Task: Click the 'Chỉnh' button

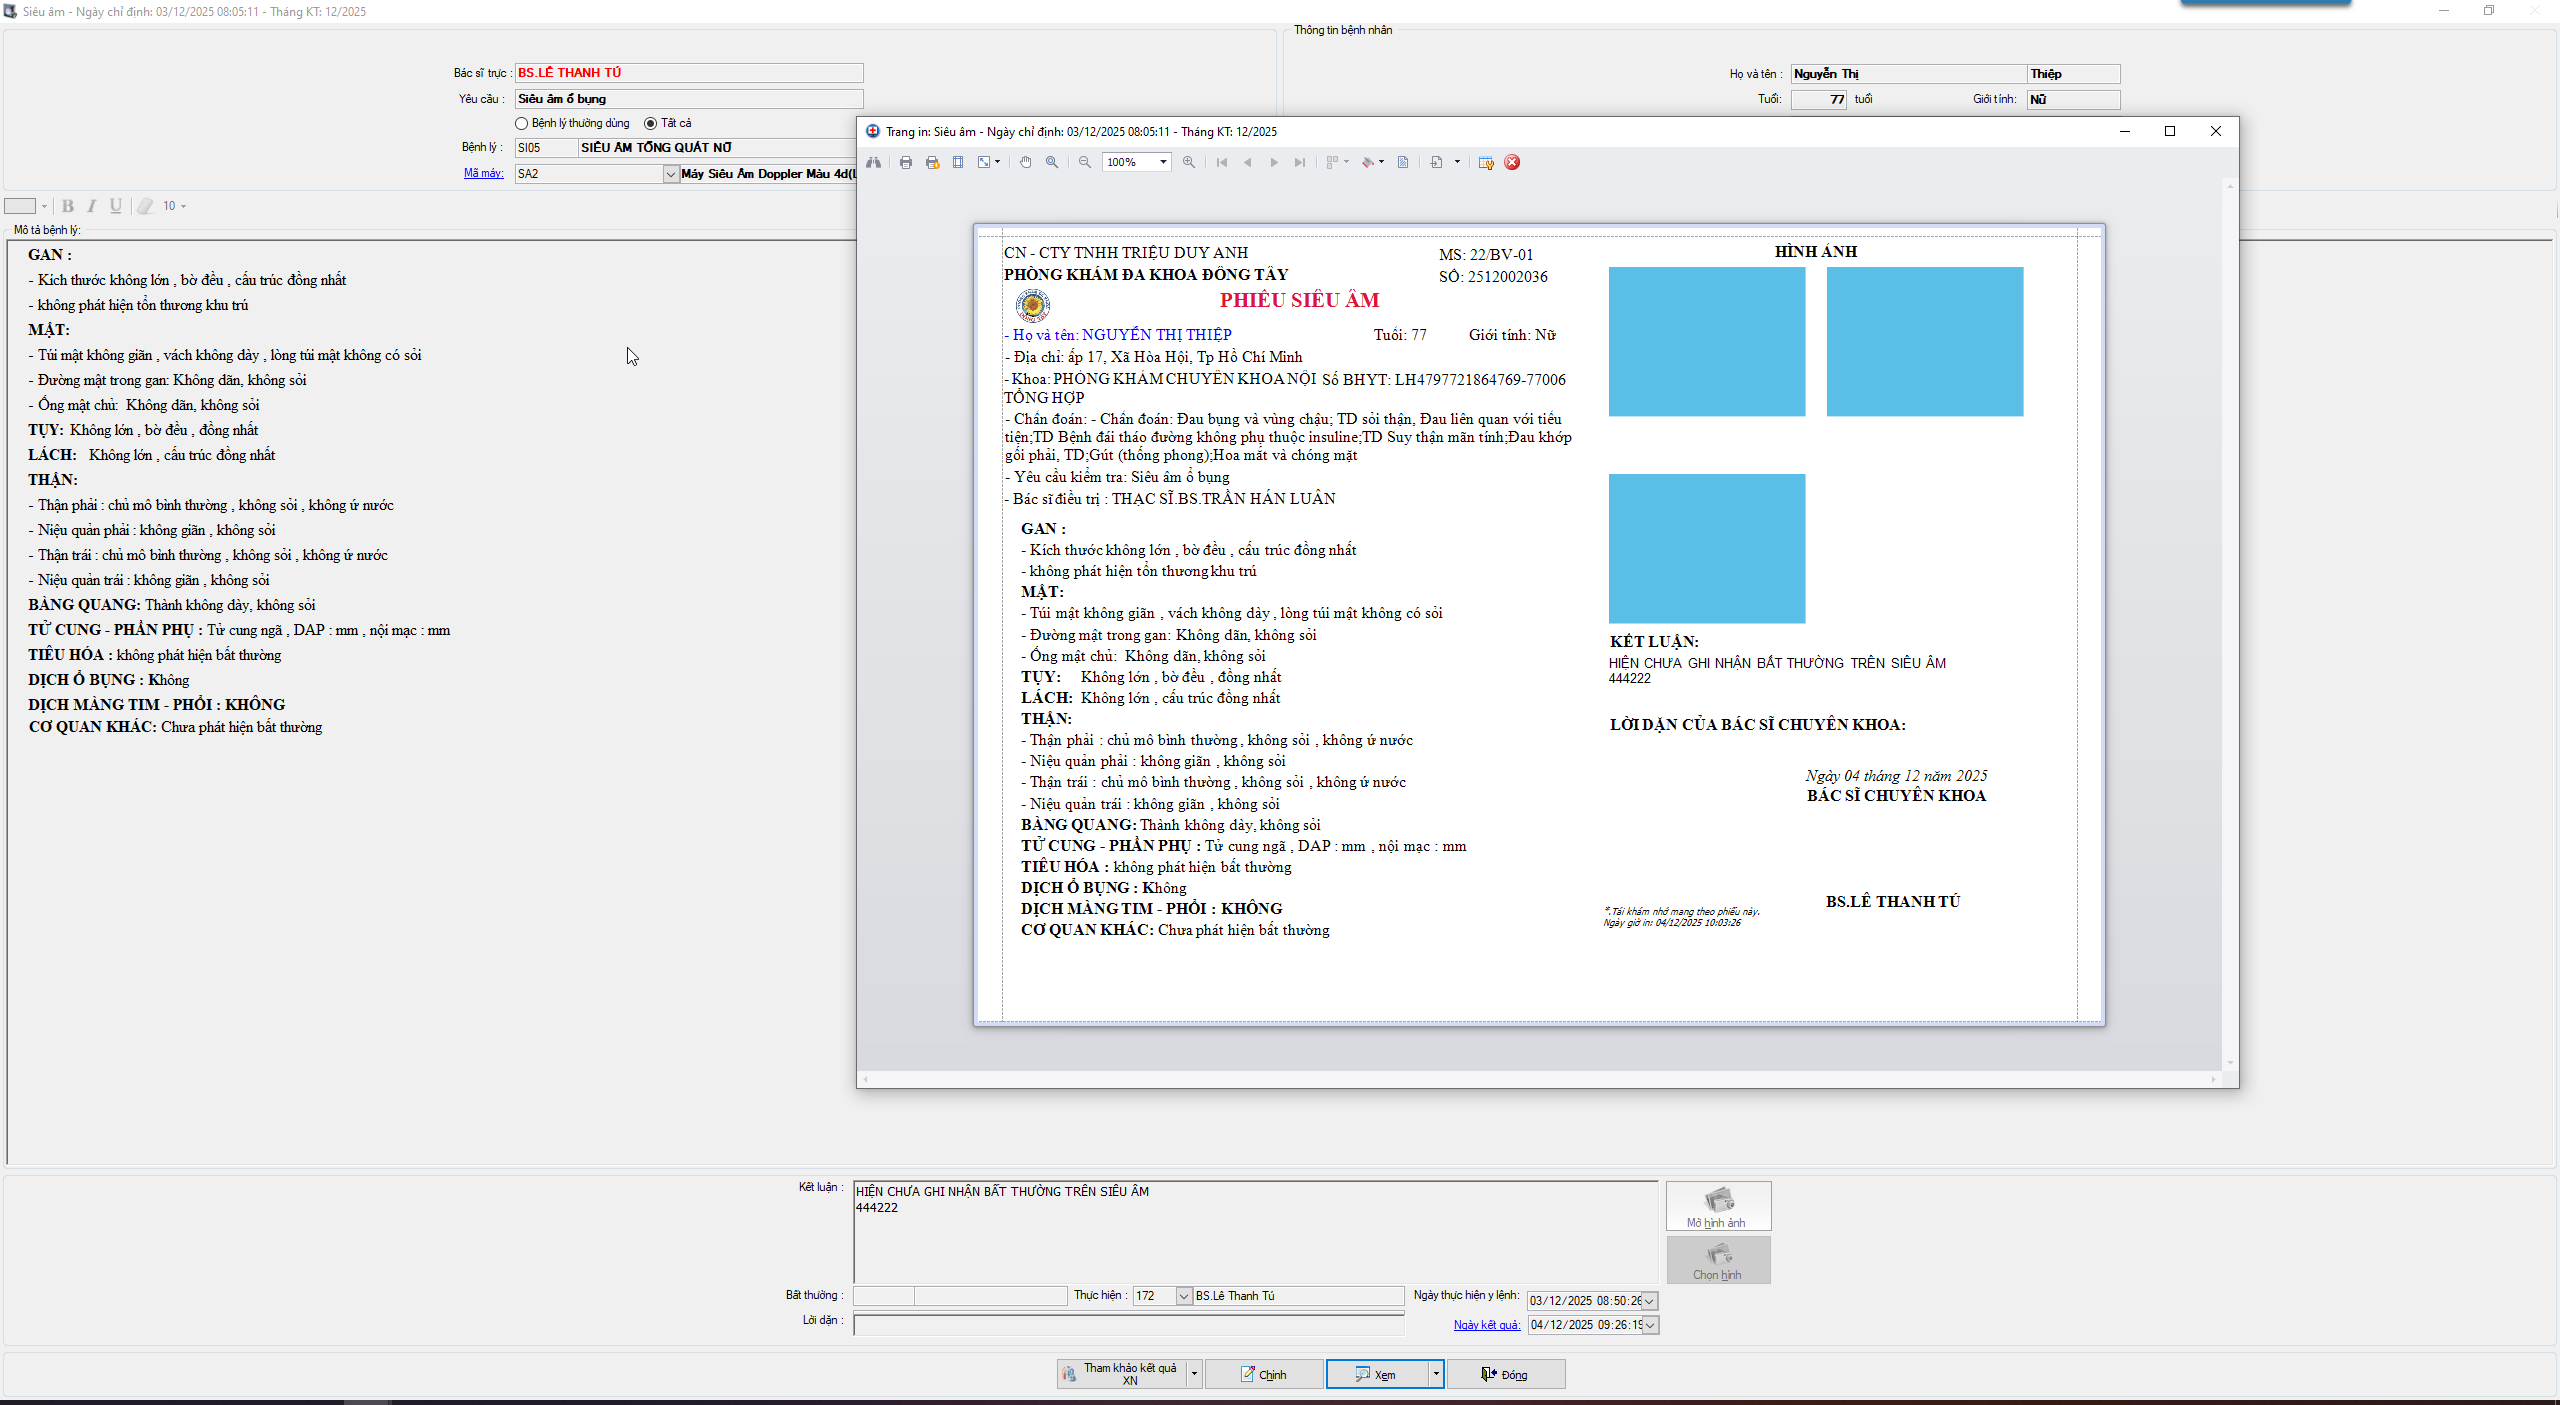Action: tap(1264, 1374)
